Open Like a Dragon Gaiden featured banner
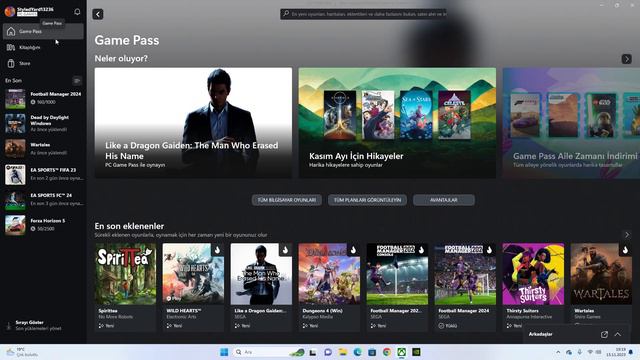 click(x=193, y=122)
